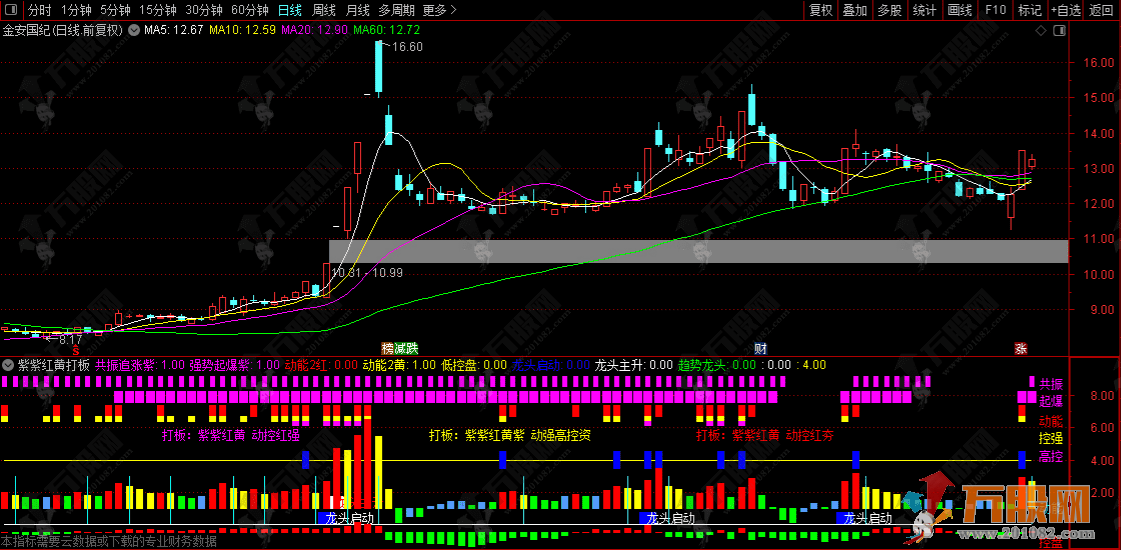Screen dimensions: 1121x550
Task: Toggle the right side panel icon
Action: pyautogui.click(x=1059, y=30)
